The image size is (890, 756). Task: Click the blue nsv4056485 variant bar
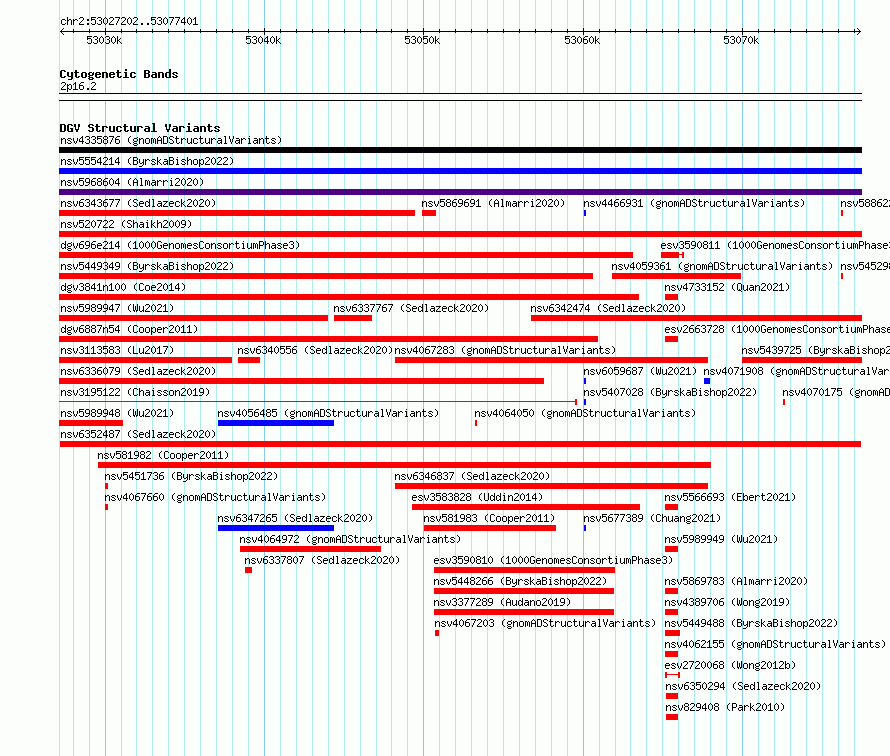tap(276, 423)
